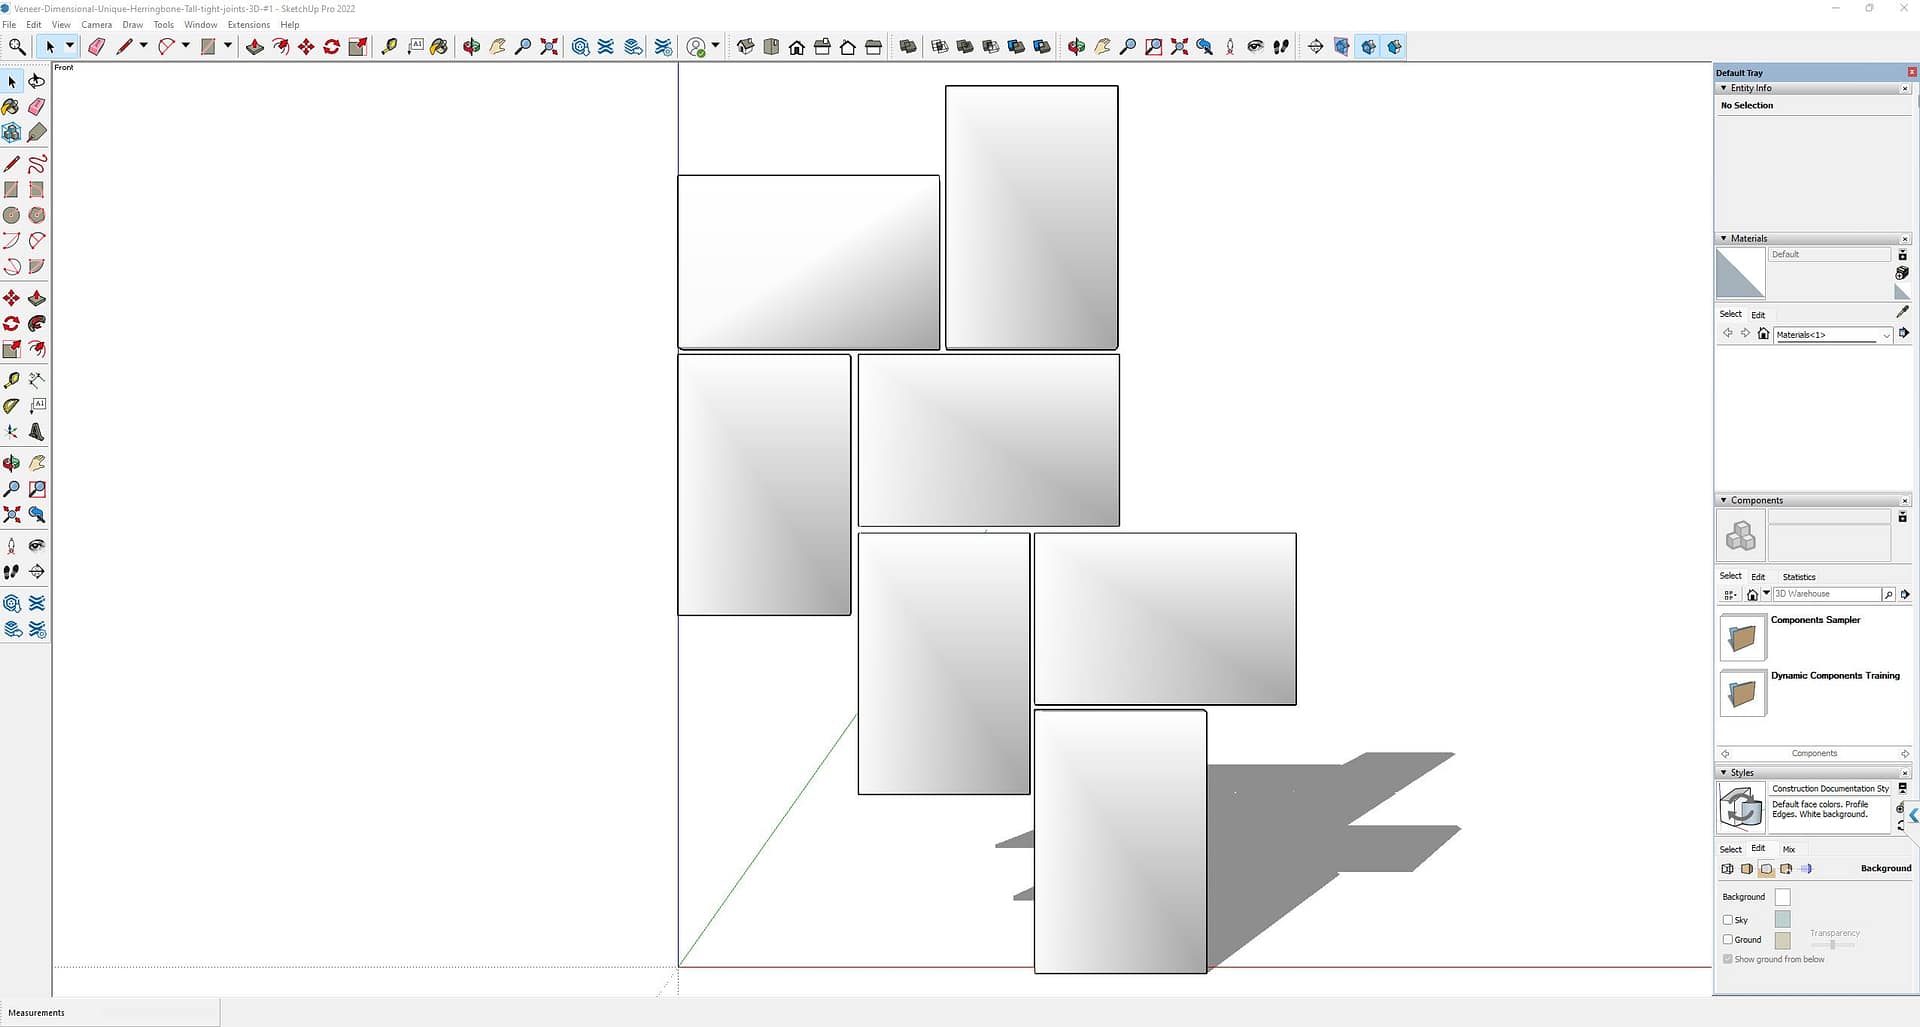Pick the material eyedropper sample tool
The width and height of the screenshot is (1920, 1027).
click(x=1902, y=312)
